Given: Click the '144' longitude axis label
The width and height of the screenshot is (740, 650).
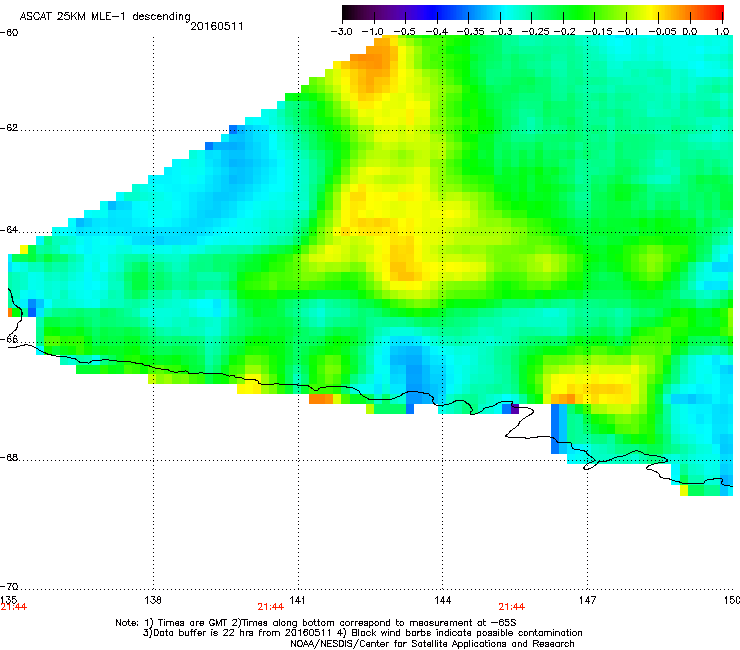Looking at the screenshot, I should tap(443, 600).
